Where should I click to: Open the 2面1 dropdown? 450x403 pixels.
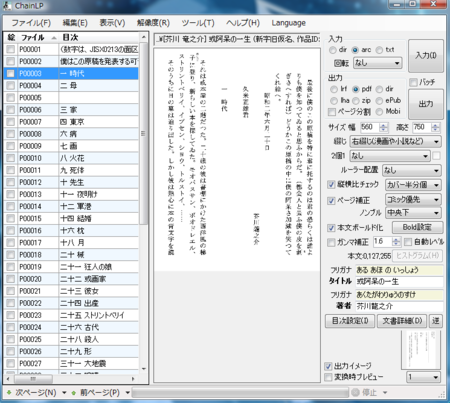point(390,156)
